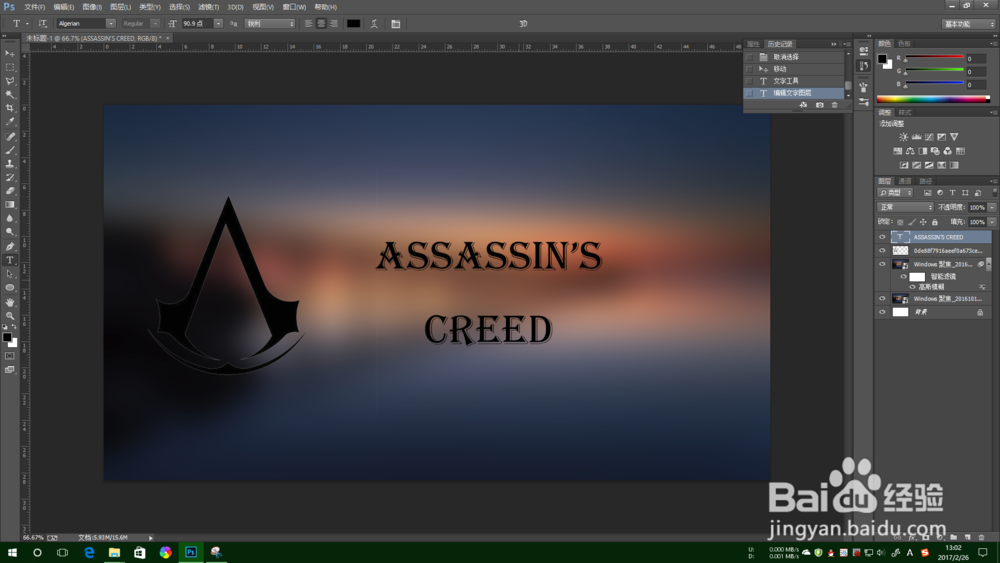Add a Brightness/Contrast adjustment
This screenshot has height=563, width=1000.
[904, 137]
